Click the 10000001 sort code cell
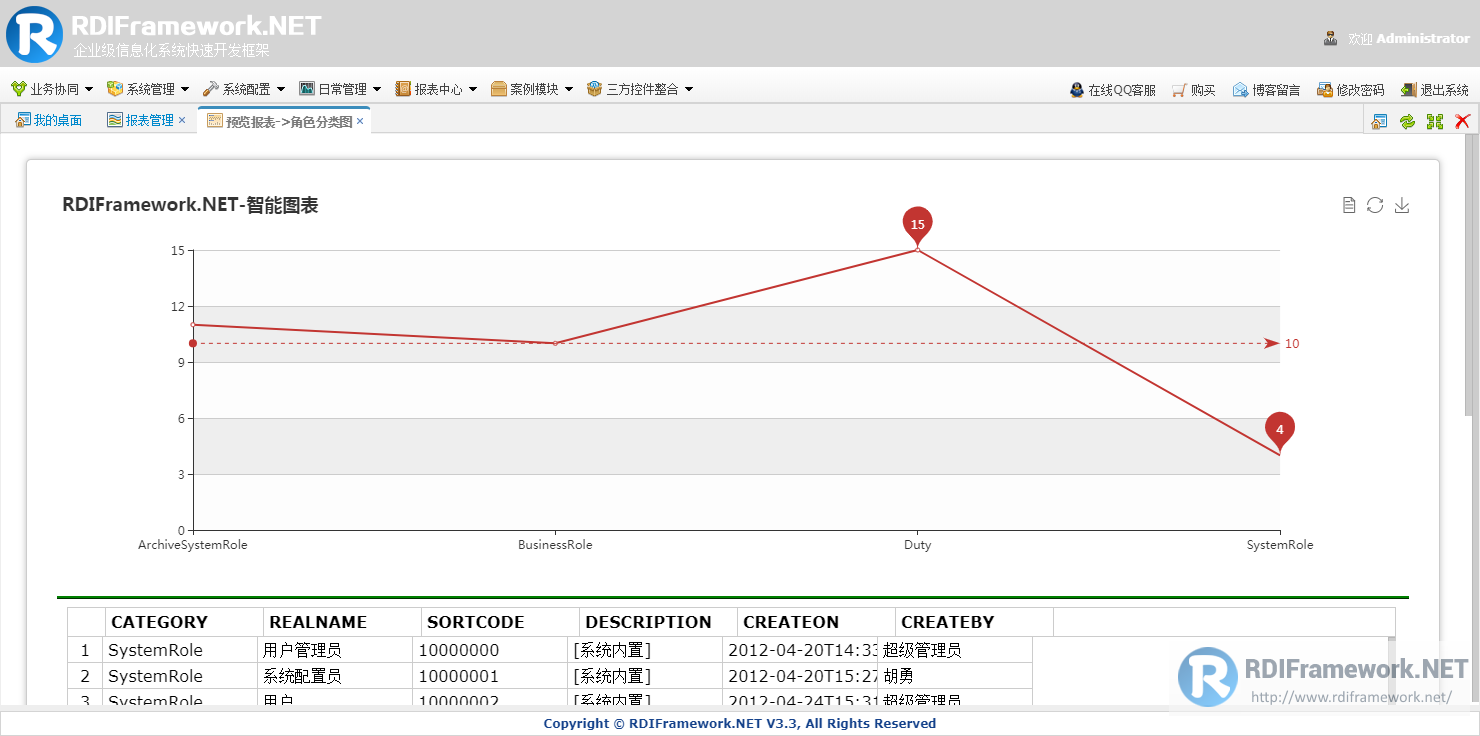The height and width of the screenshot is (736, 1480). (x=490, y=676)
